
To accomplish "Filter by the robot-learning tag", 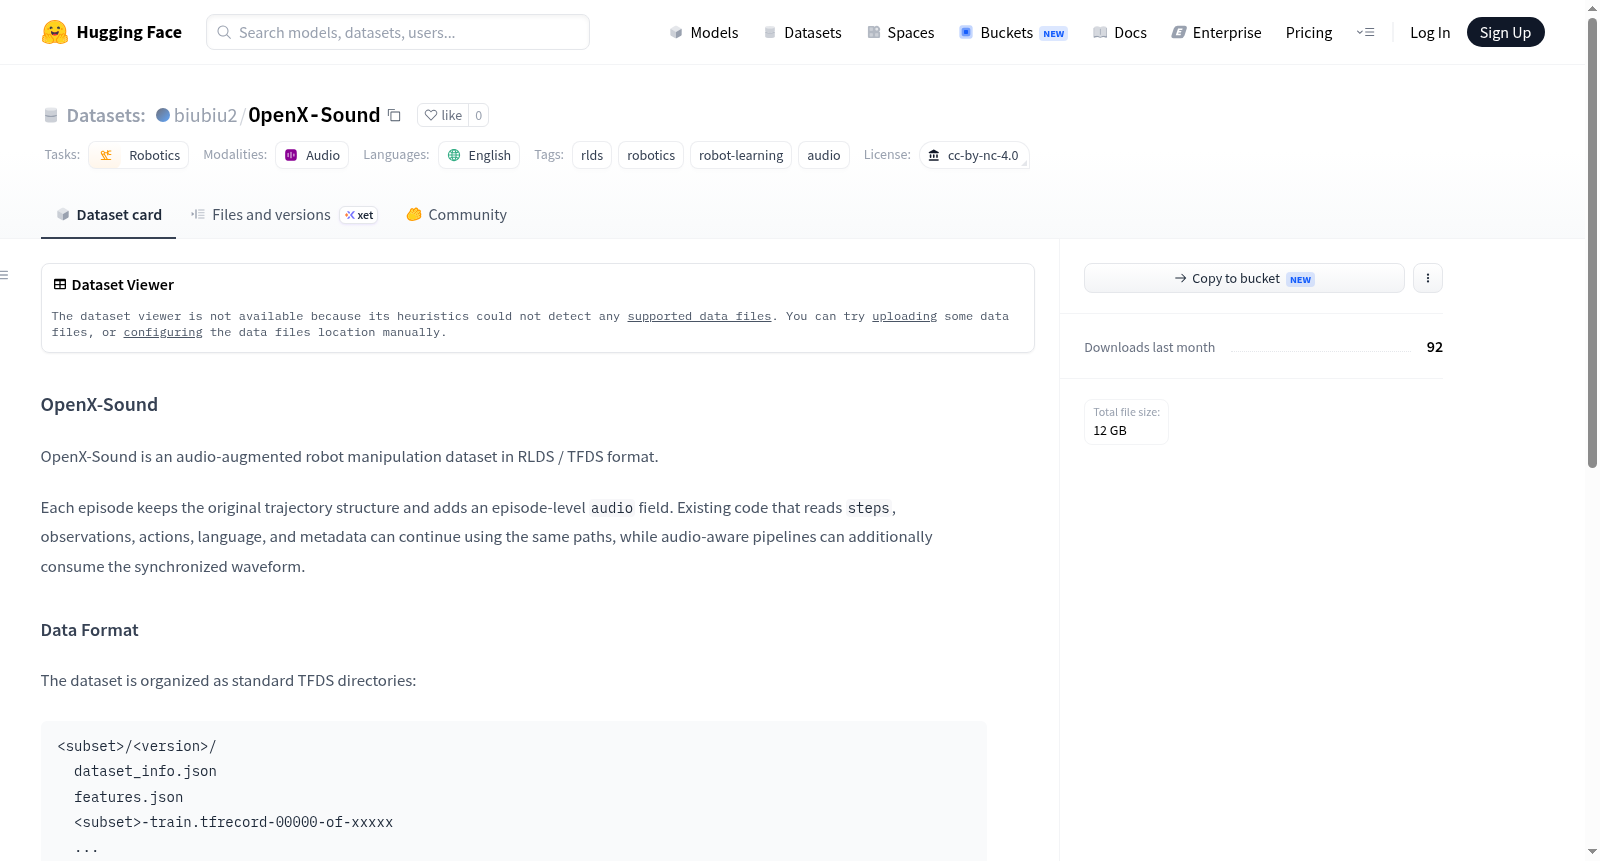I will pyautogui.click(x=741, y=155).
